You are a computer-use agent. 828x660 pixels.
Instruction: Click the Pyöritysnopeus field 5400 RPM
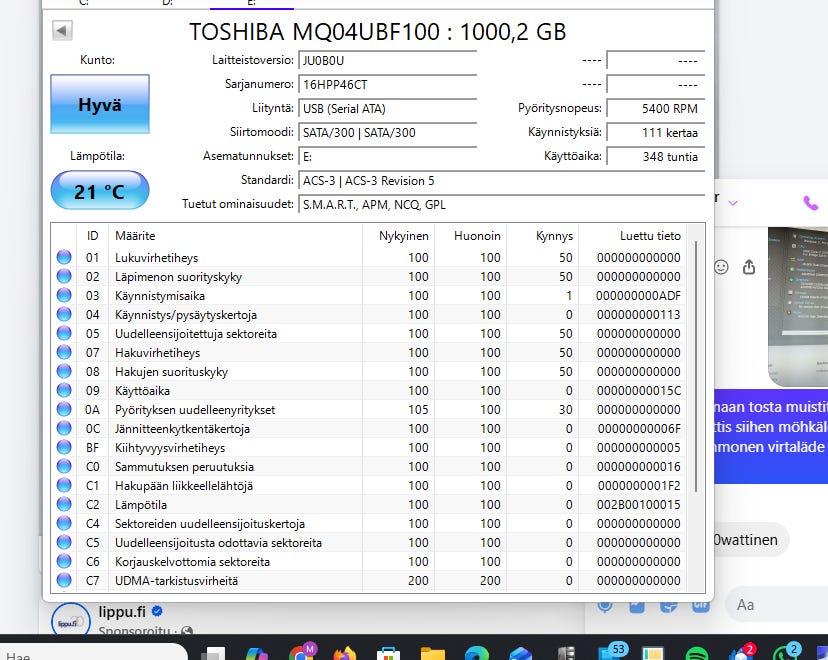pos(656,109)
